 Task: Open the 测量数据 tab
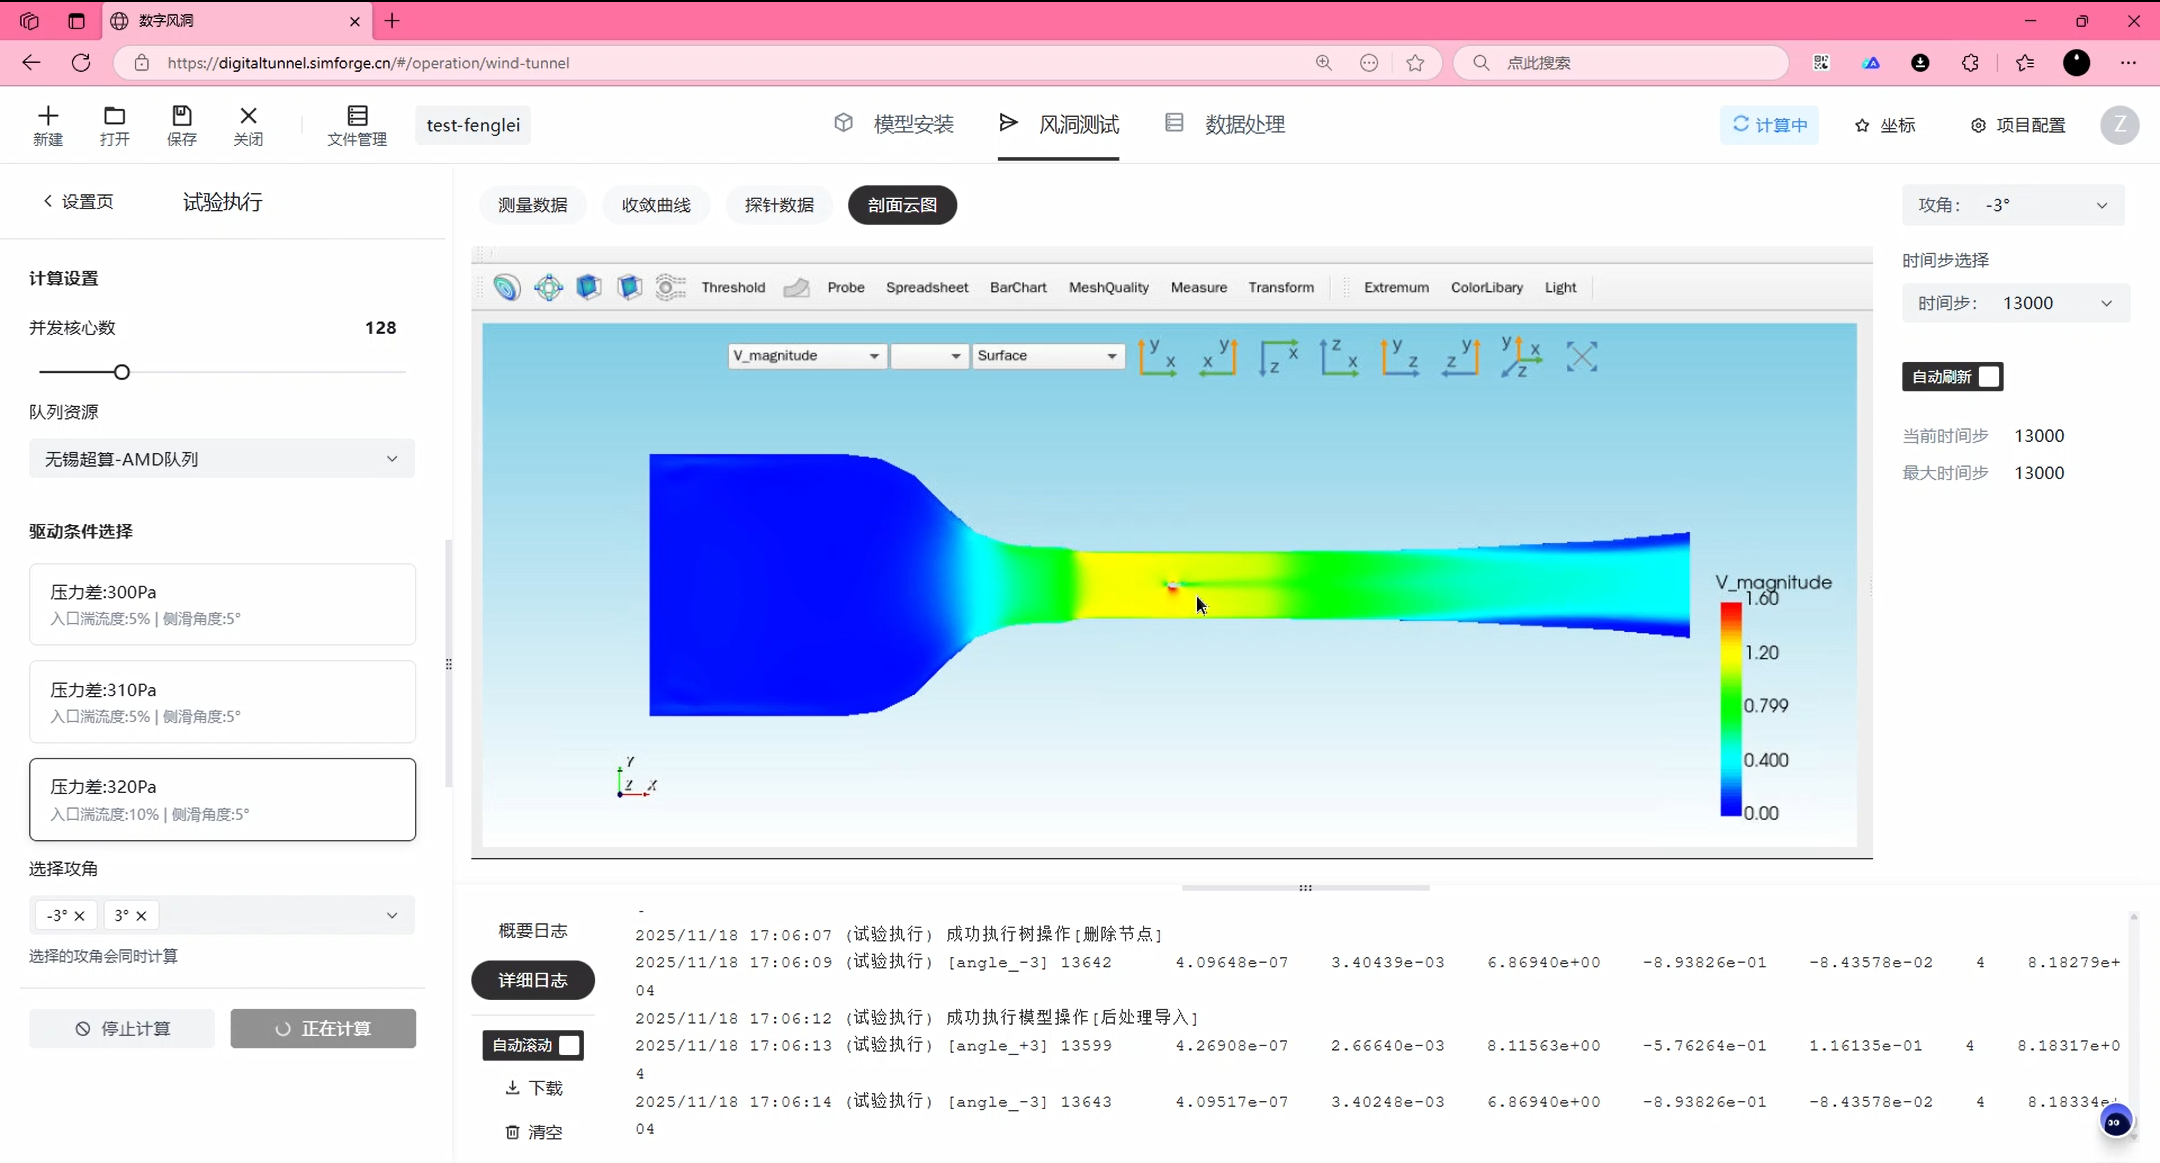(533, 205)
